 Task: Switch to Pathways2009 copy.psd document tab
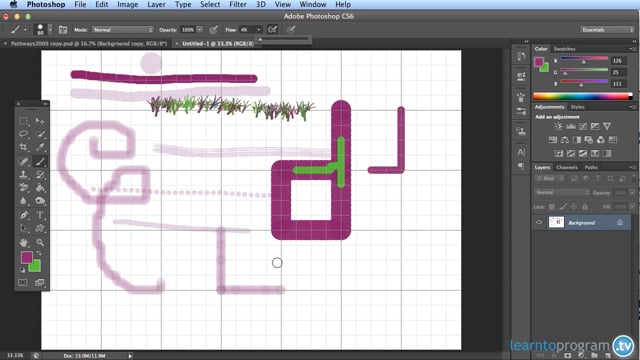(89, 43)
